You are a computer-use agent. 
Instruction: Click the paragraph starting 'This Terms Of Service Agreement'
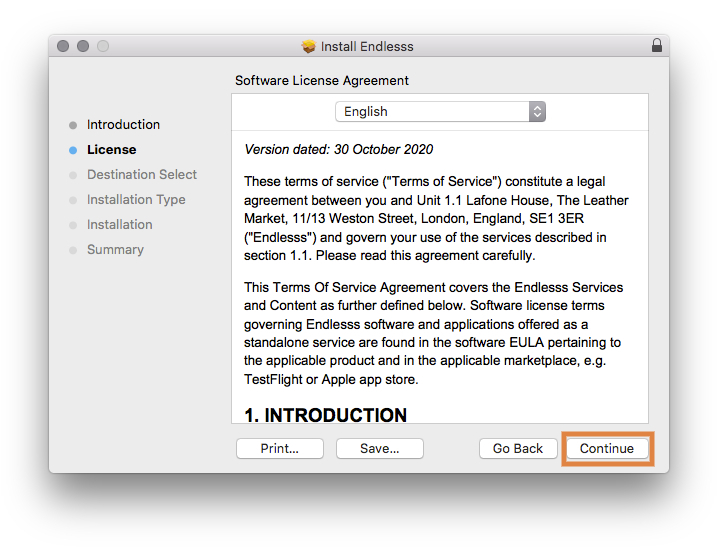(x=433, y=333)
